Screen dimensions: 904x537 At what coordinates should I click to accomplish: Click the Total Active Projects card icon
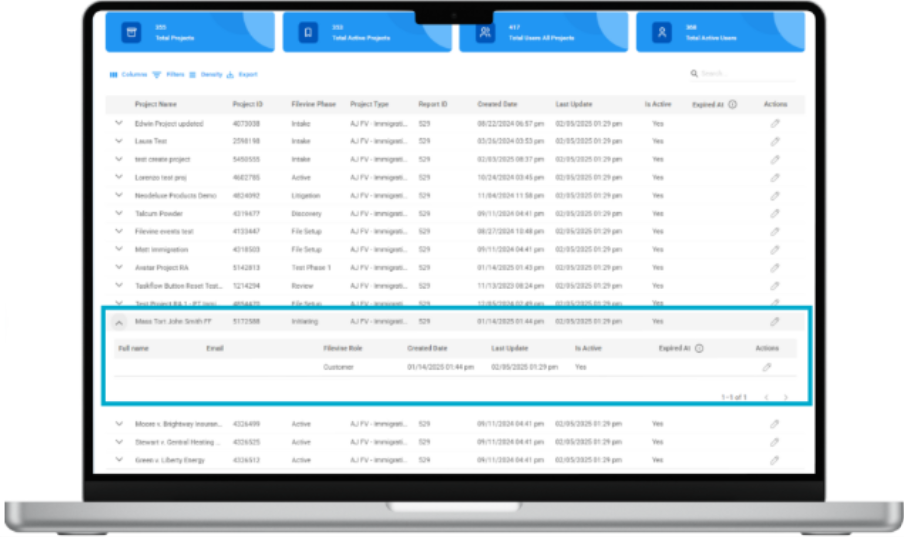pyautogui.click(x=308, y=32)
